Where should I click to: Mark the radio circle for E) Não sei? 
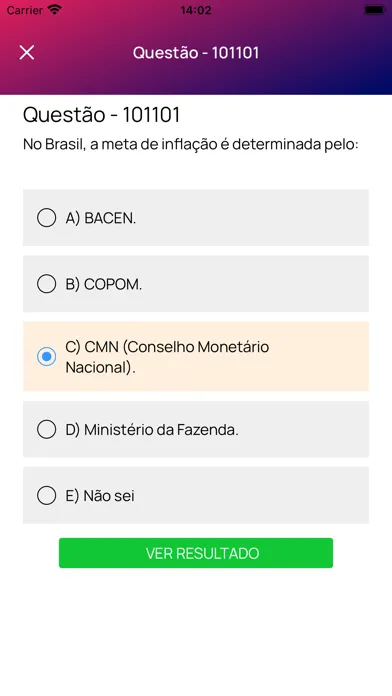(x=47, y=495)
